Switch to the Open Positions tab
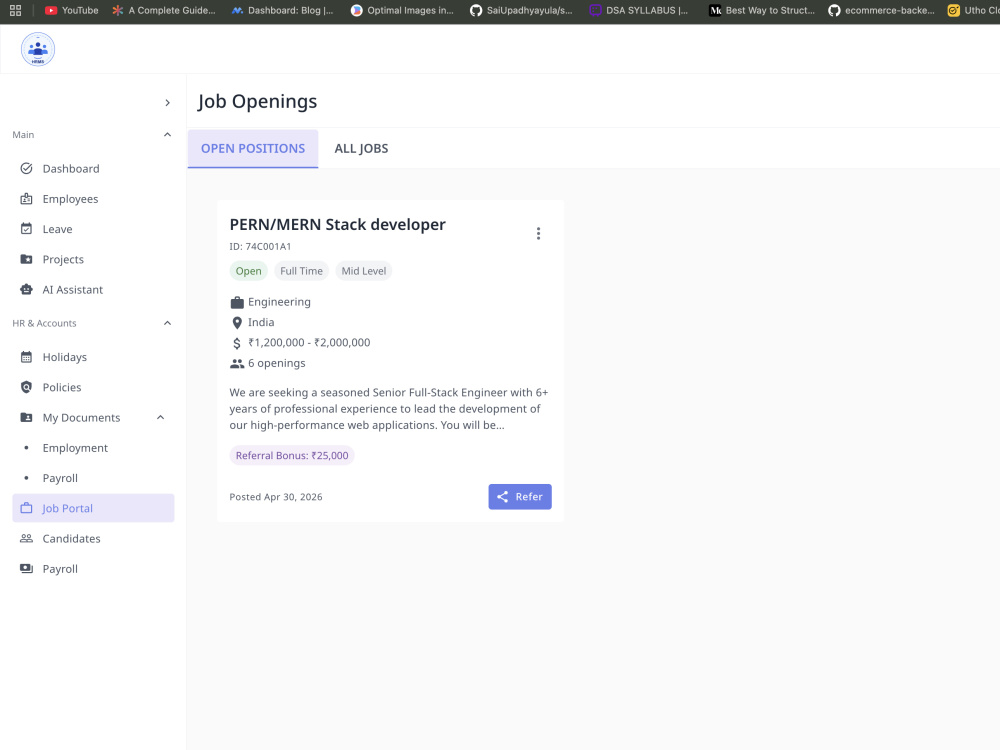Image resolution: width=1000 pixels, height=750 pixels. pos(253,149)
